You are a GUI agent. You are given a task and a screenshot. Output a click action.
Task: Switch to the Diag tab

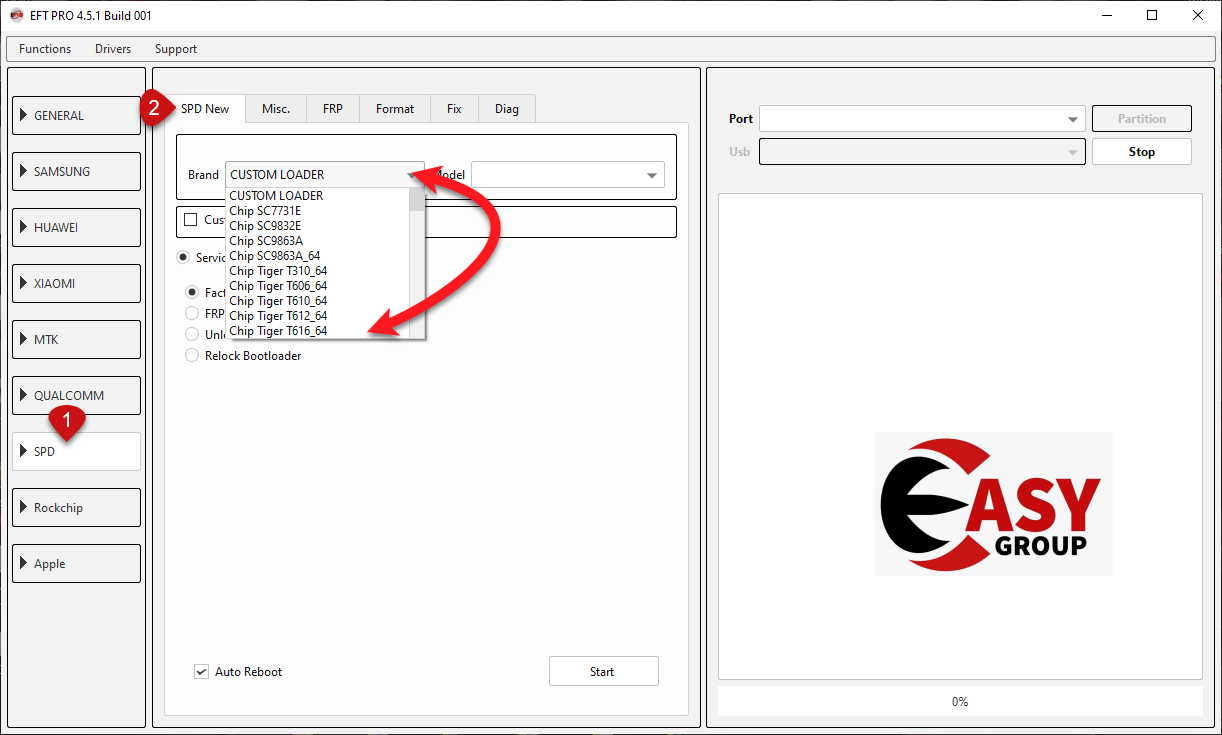[507, 109]
